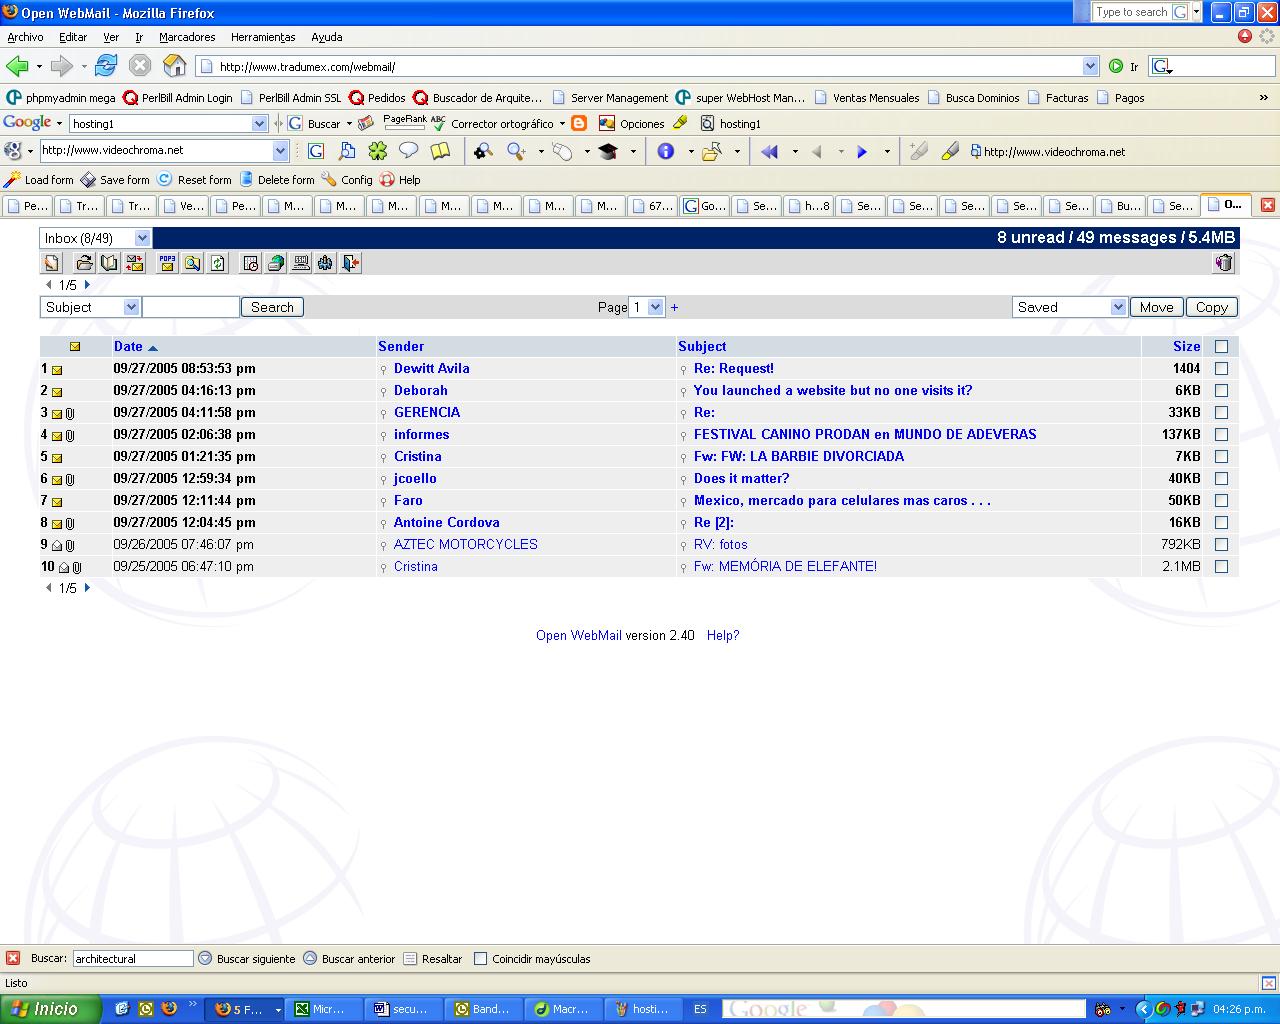The height and width of the screenshot is (1024, 1280).
Task: Log out using the exit door icon
Action: [x=350, y=263]
